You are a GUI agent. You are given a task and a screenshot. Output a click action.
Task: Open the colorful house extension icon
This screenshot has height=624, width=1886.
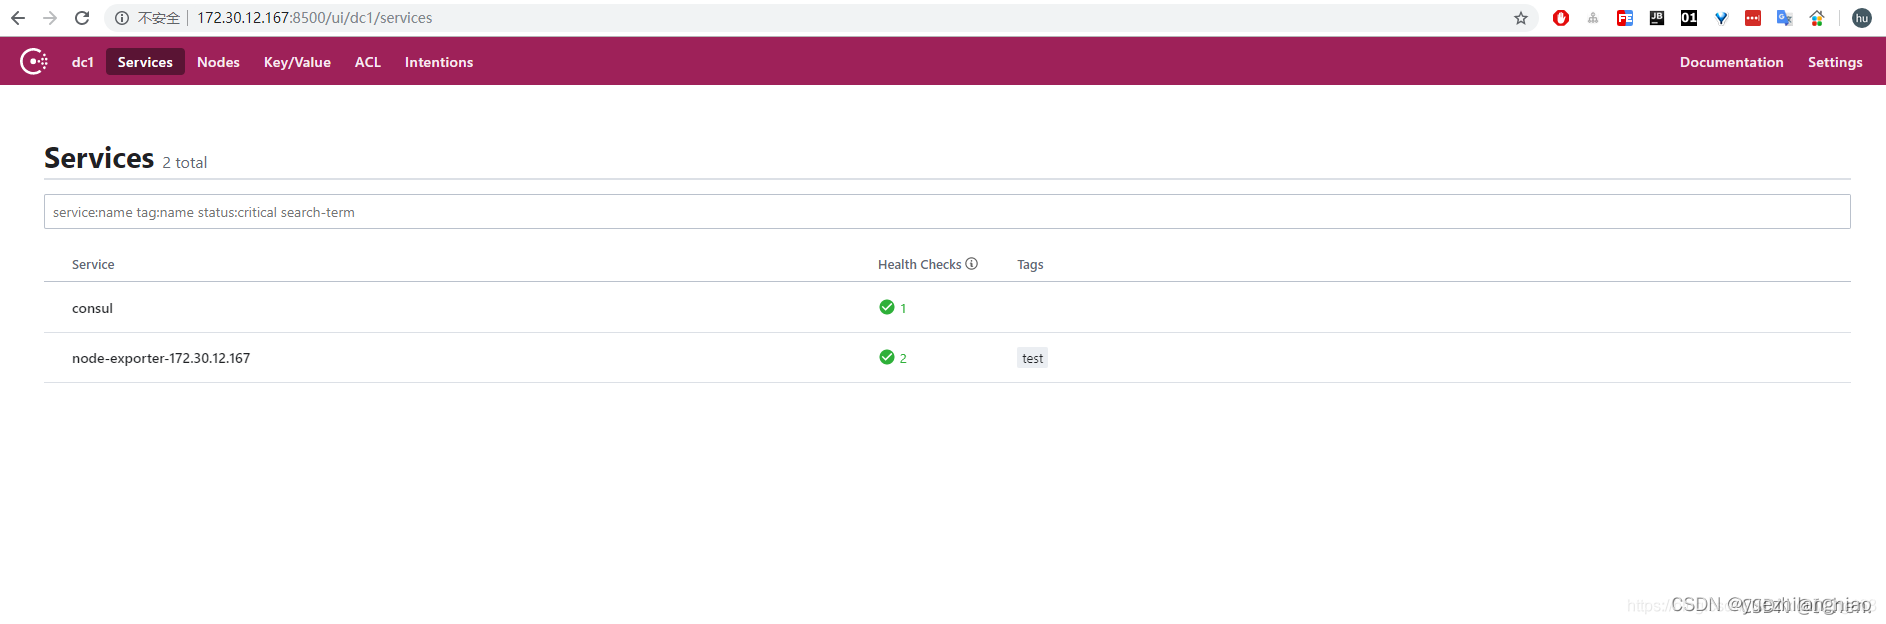click(1817, 18)
